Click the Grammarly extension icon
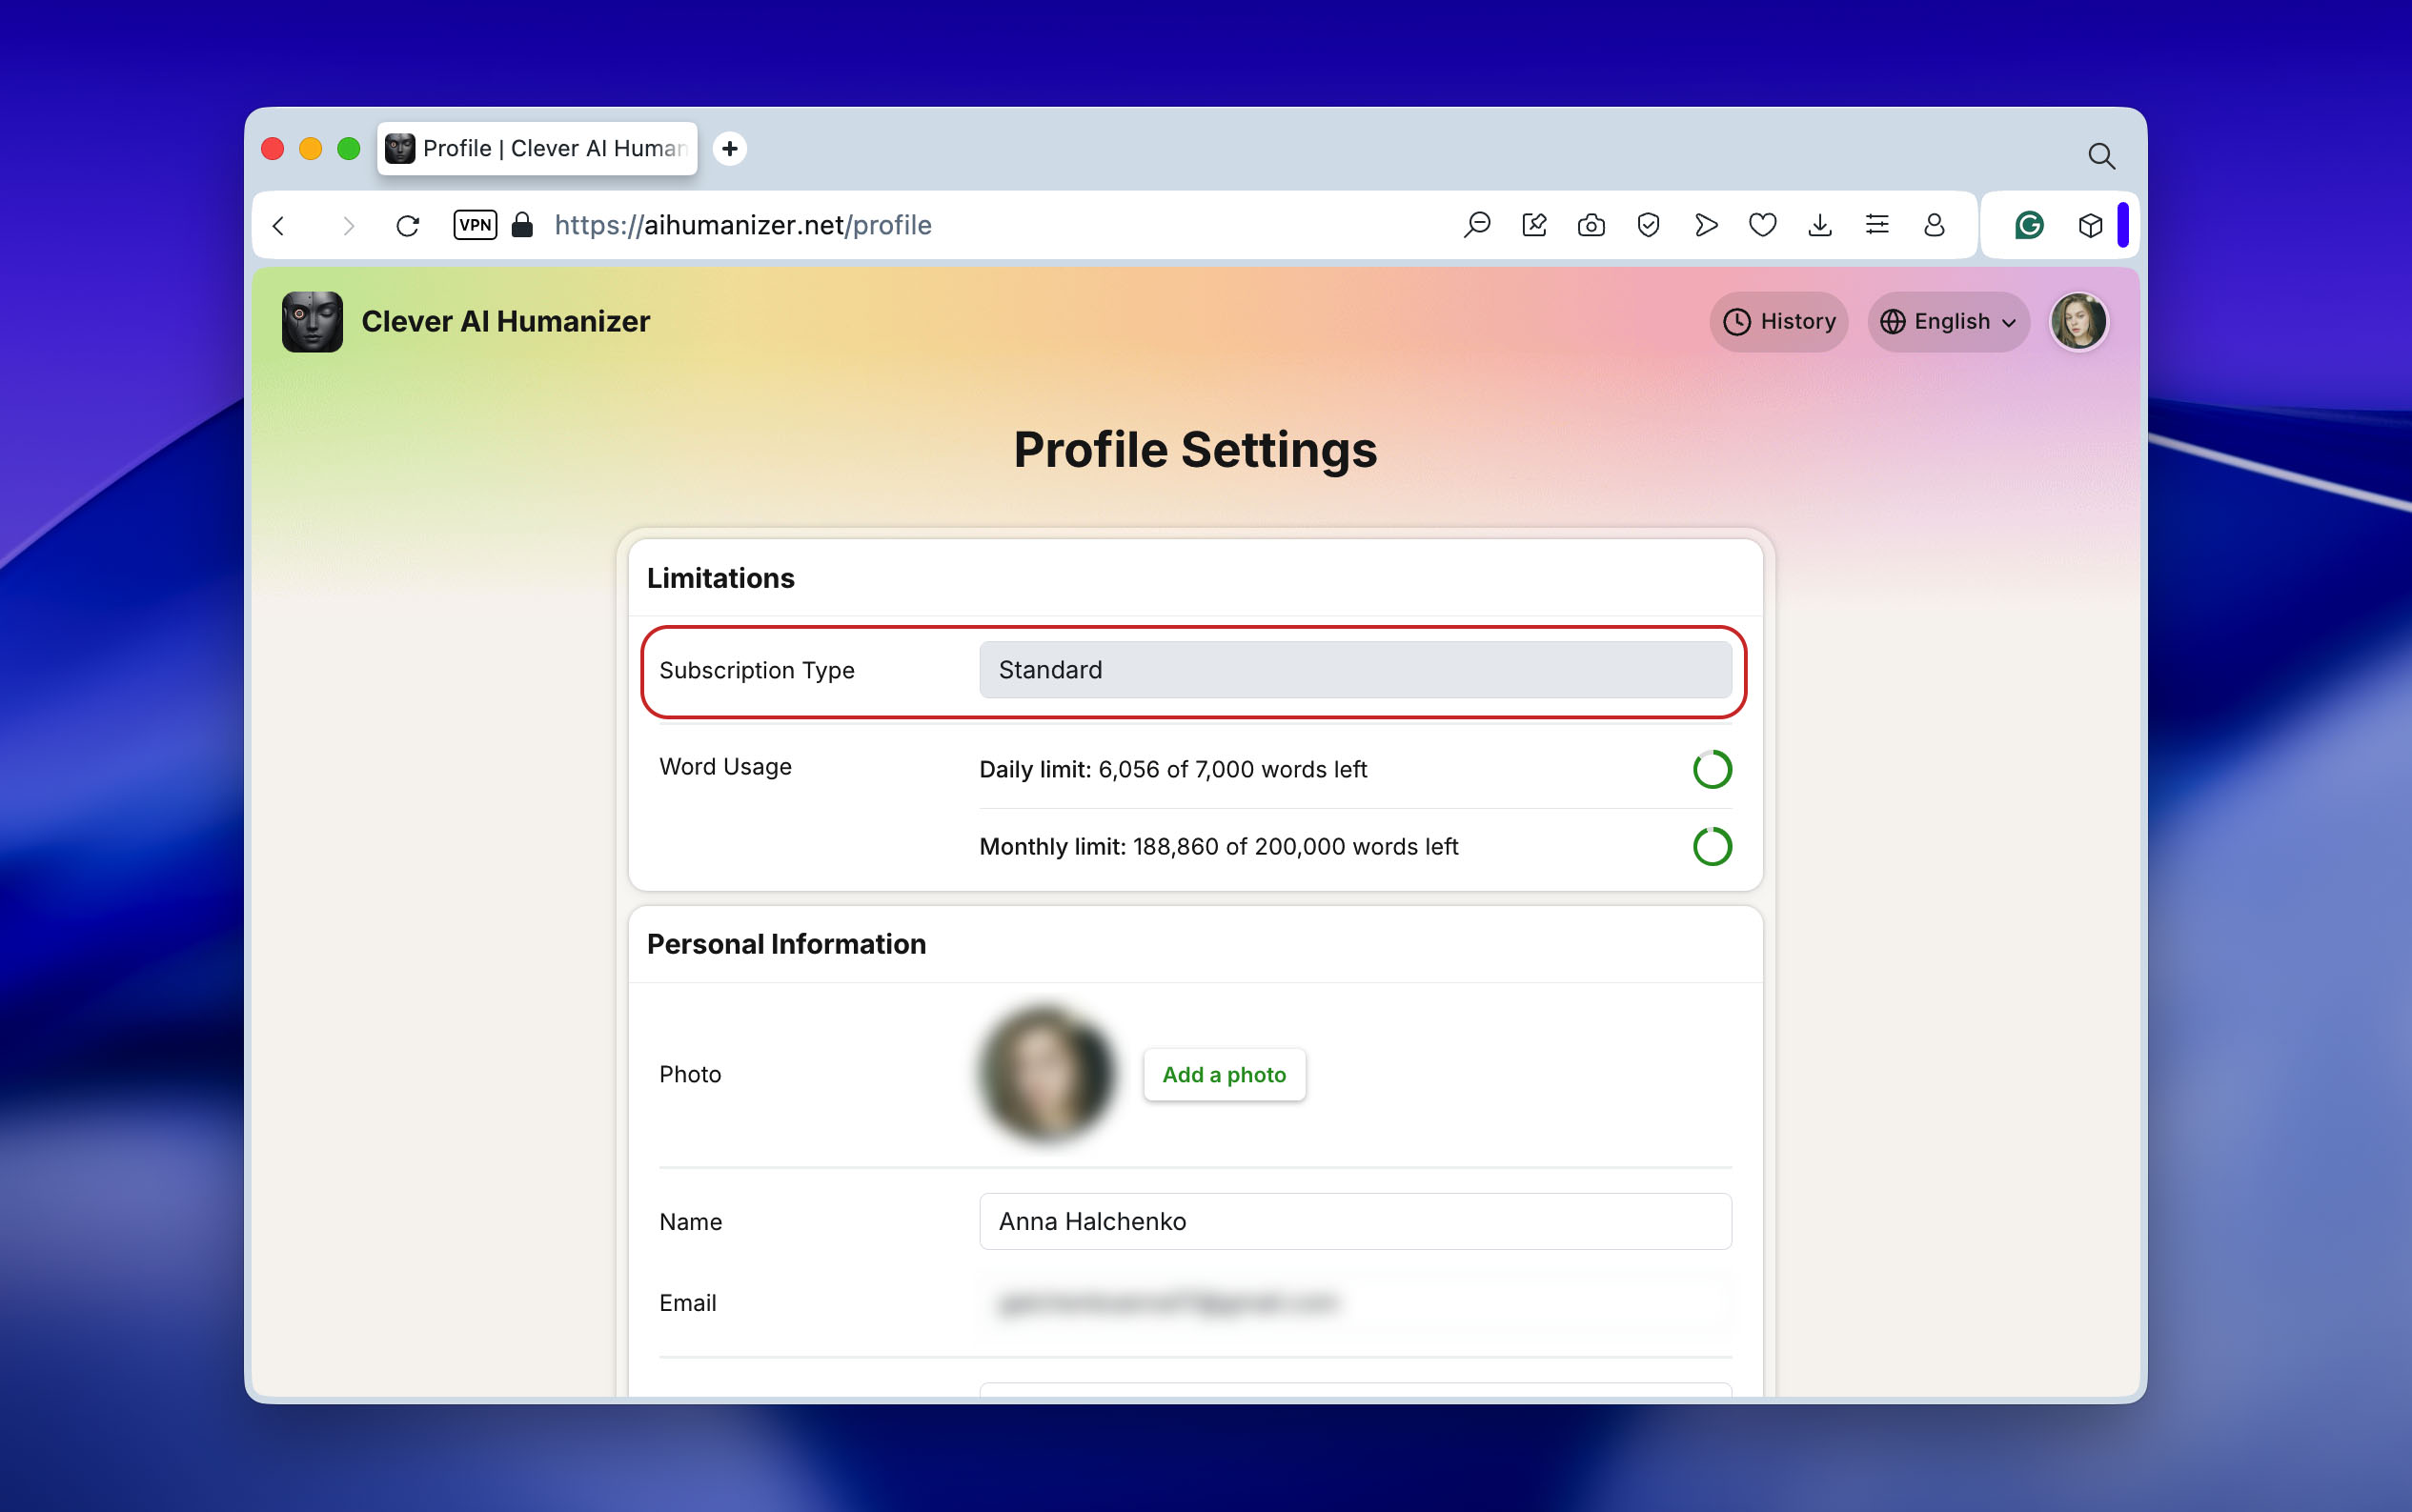This screenshot has width=2412, height=1512. 2028,225
